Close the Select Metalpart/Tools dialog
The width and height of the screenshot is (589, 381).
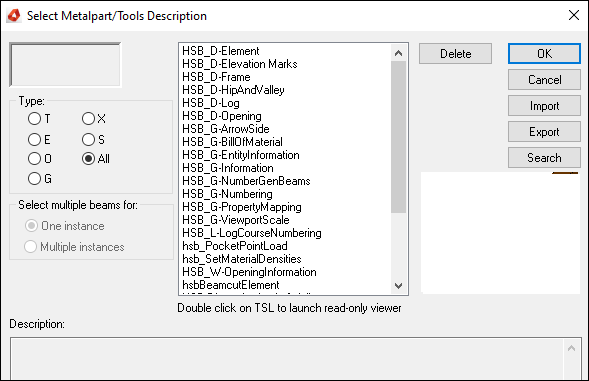click(x=574, y=15)
